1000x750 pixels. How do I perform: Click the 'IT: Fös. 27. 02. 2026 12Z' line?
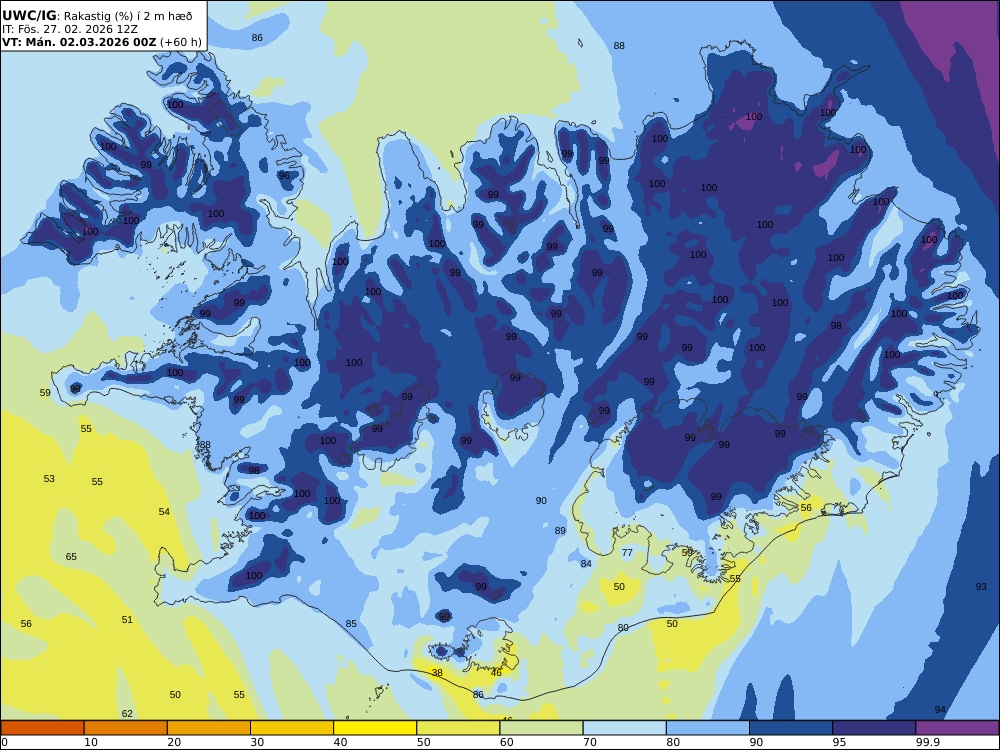tap(70, 29)
